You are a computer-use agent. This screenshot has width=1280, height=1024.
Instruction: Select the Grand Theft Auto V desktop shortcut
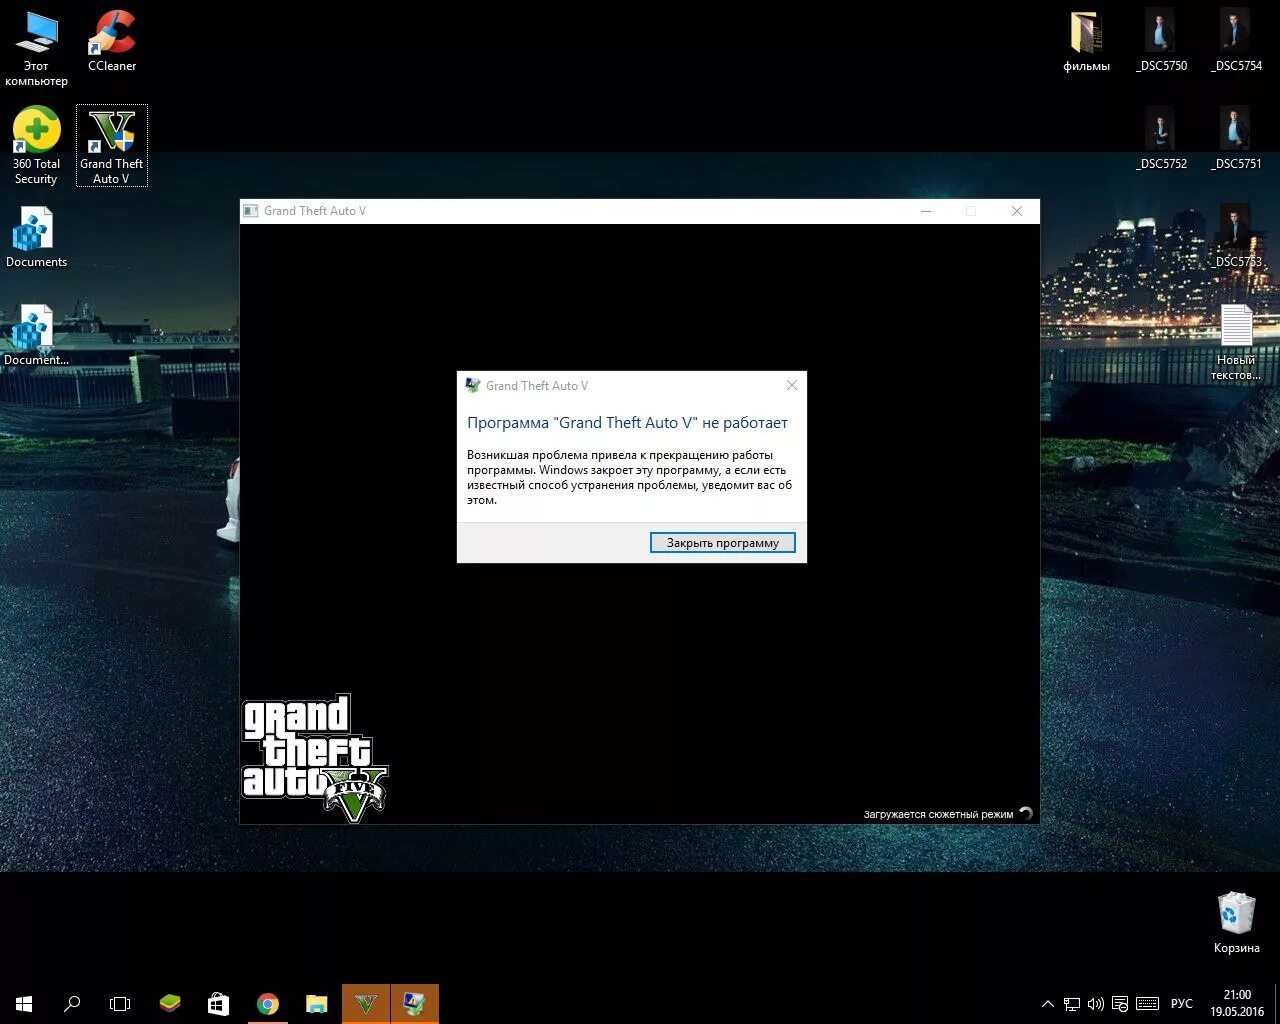tap(112, 146)
